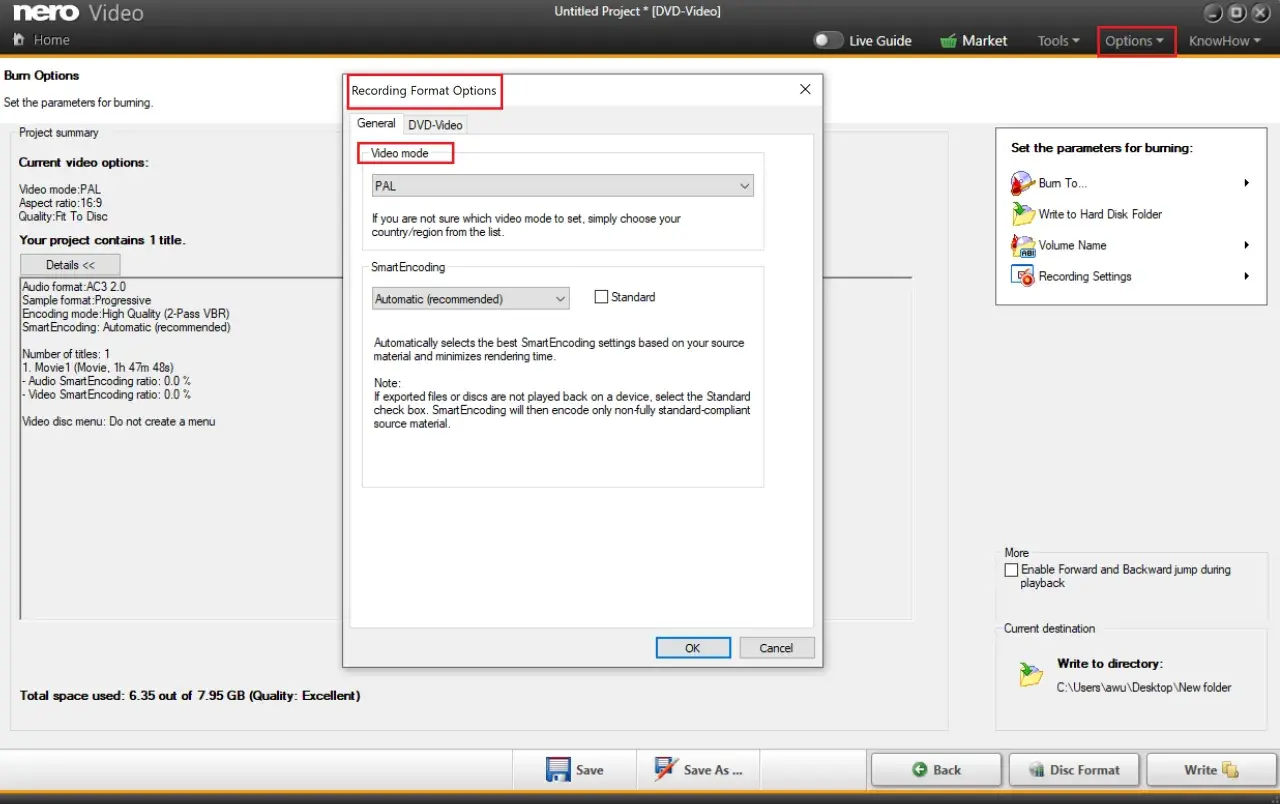The image size is (1280, 804).
Task: Expand the Volume Name submenu arrow
Action: pos(1247,245)
